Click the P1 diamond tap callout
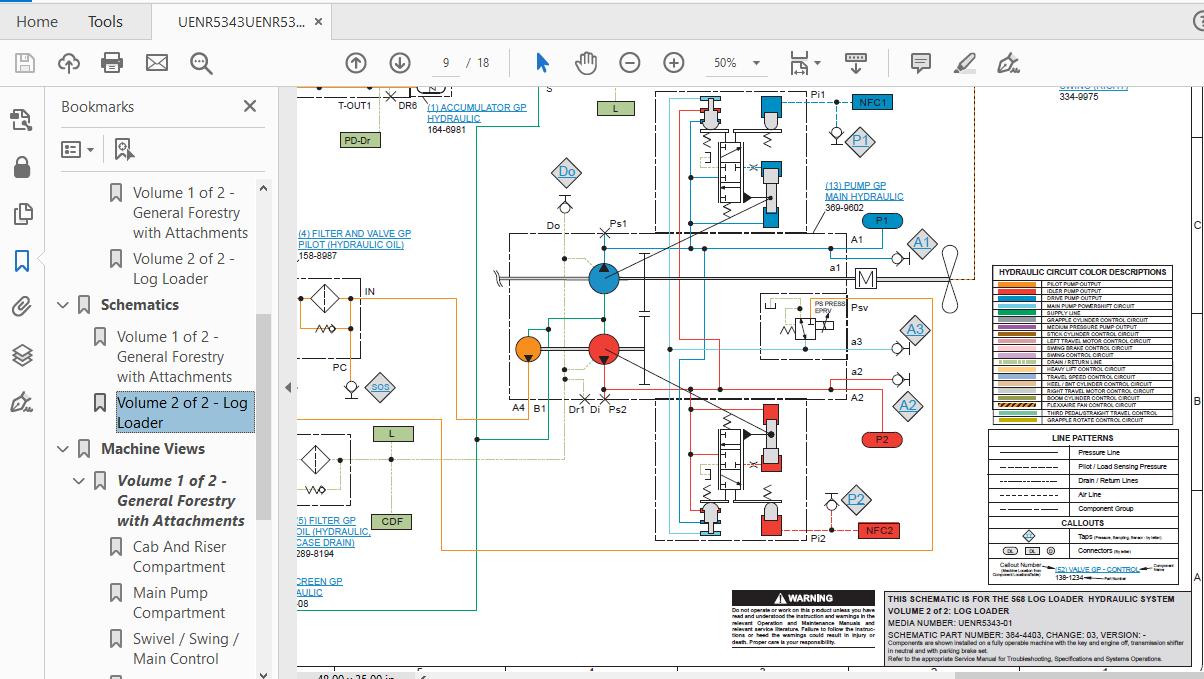 coord(860,141)
